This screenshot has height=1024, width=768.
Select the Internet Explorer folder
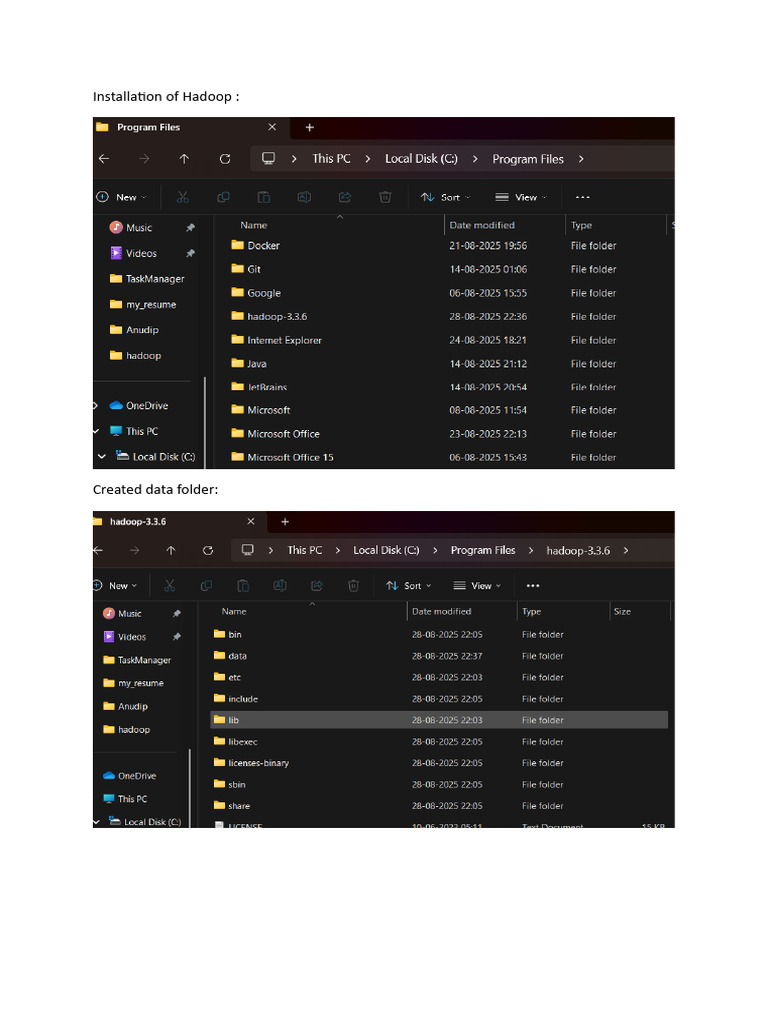click(x=284, y=340)
